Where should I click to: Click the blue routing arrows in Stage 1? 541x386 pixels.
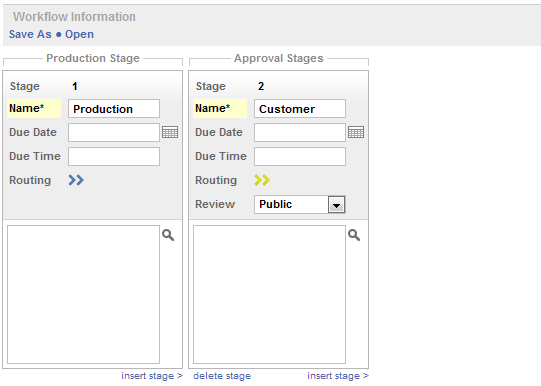(x=76, y=180)
